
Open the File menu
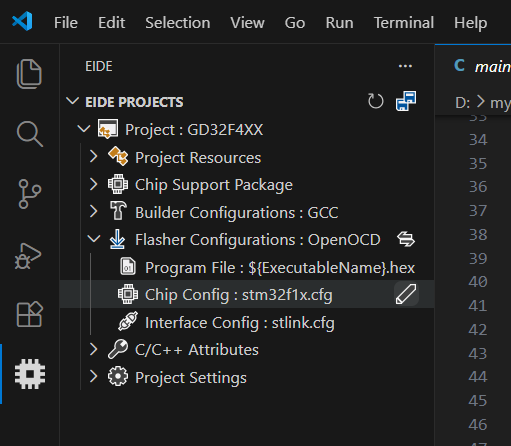tap(66, 23)
